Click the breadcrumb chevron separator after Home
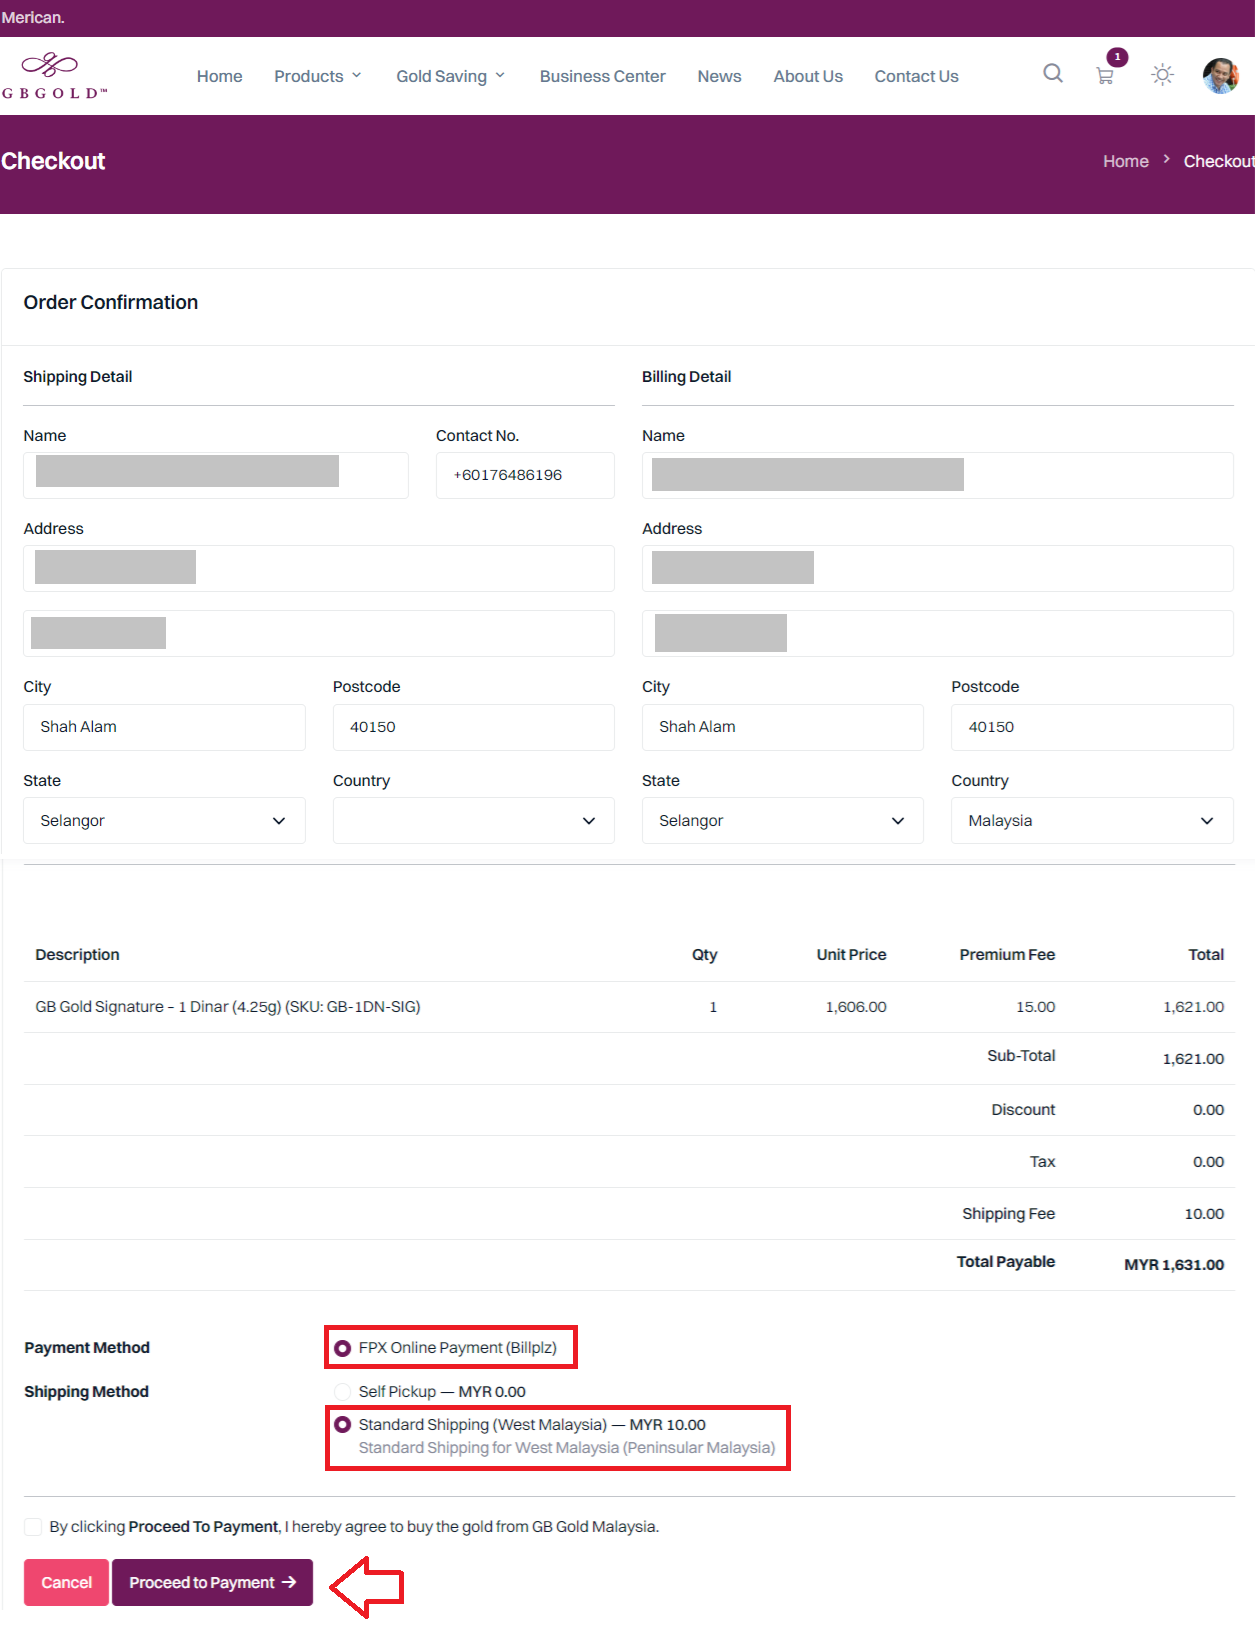1255x1631 pixels. coord(1166,160)
